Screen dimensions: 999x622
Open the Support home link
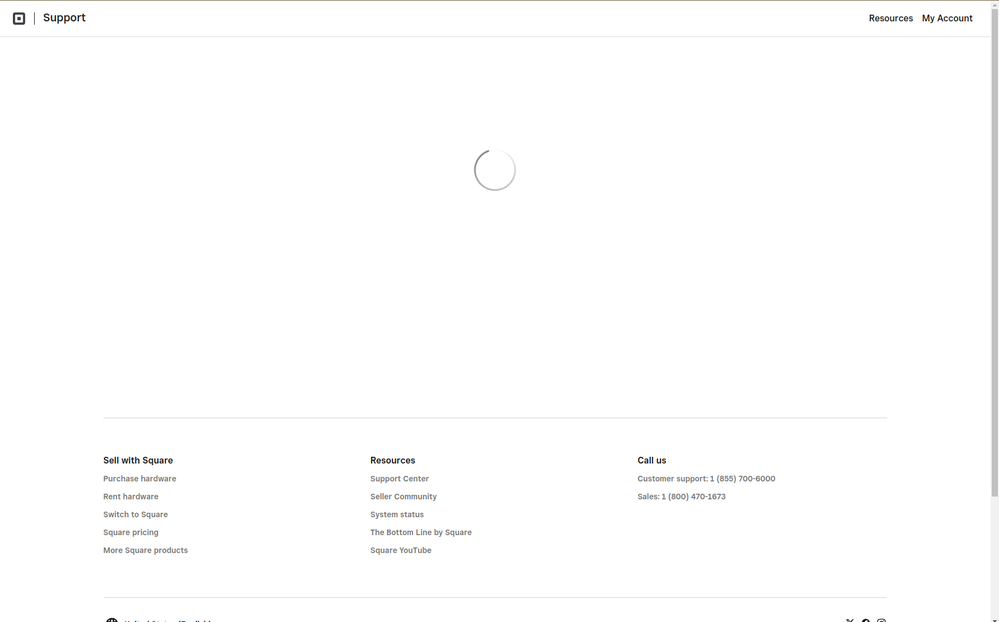pos(64,18)
